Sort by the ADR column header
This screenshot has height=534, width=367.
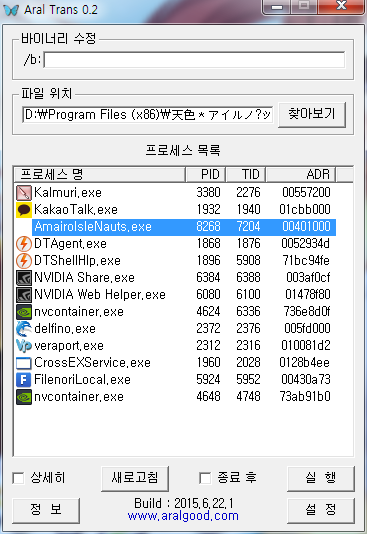[301, 174]
